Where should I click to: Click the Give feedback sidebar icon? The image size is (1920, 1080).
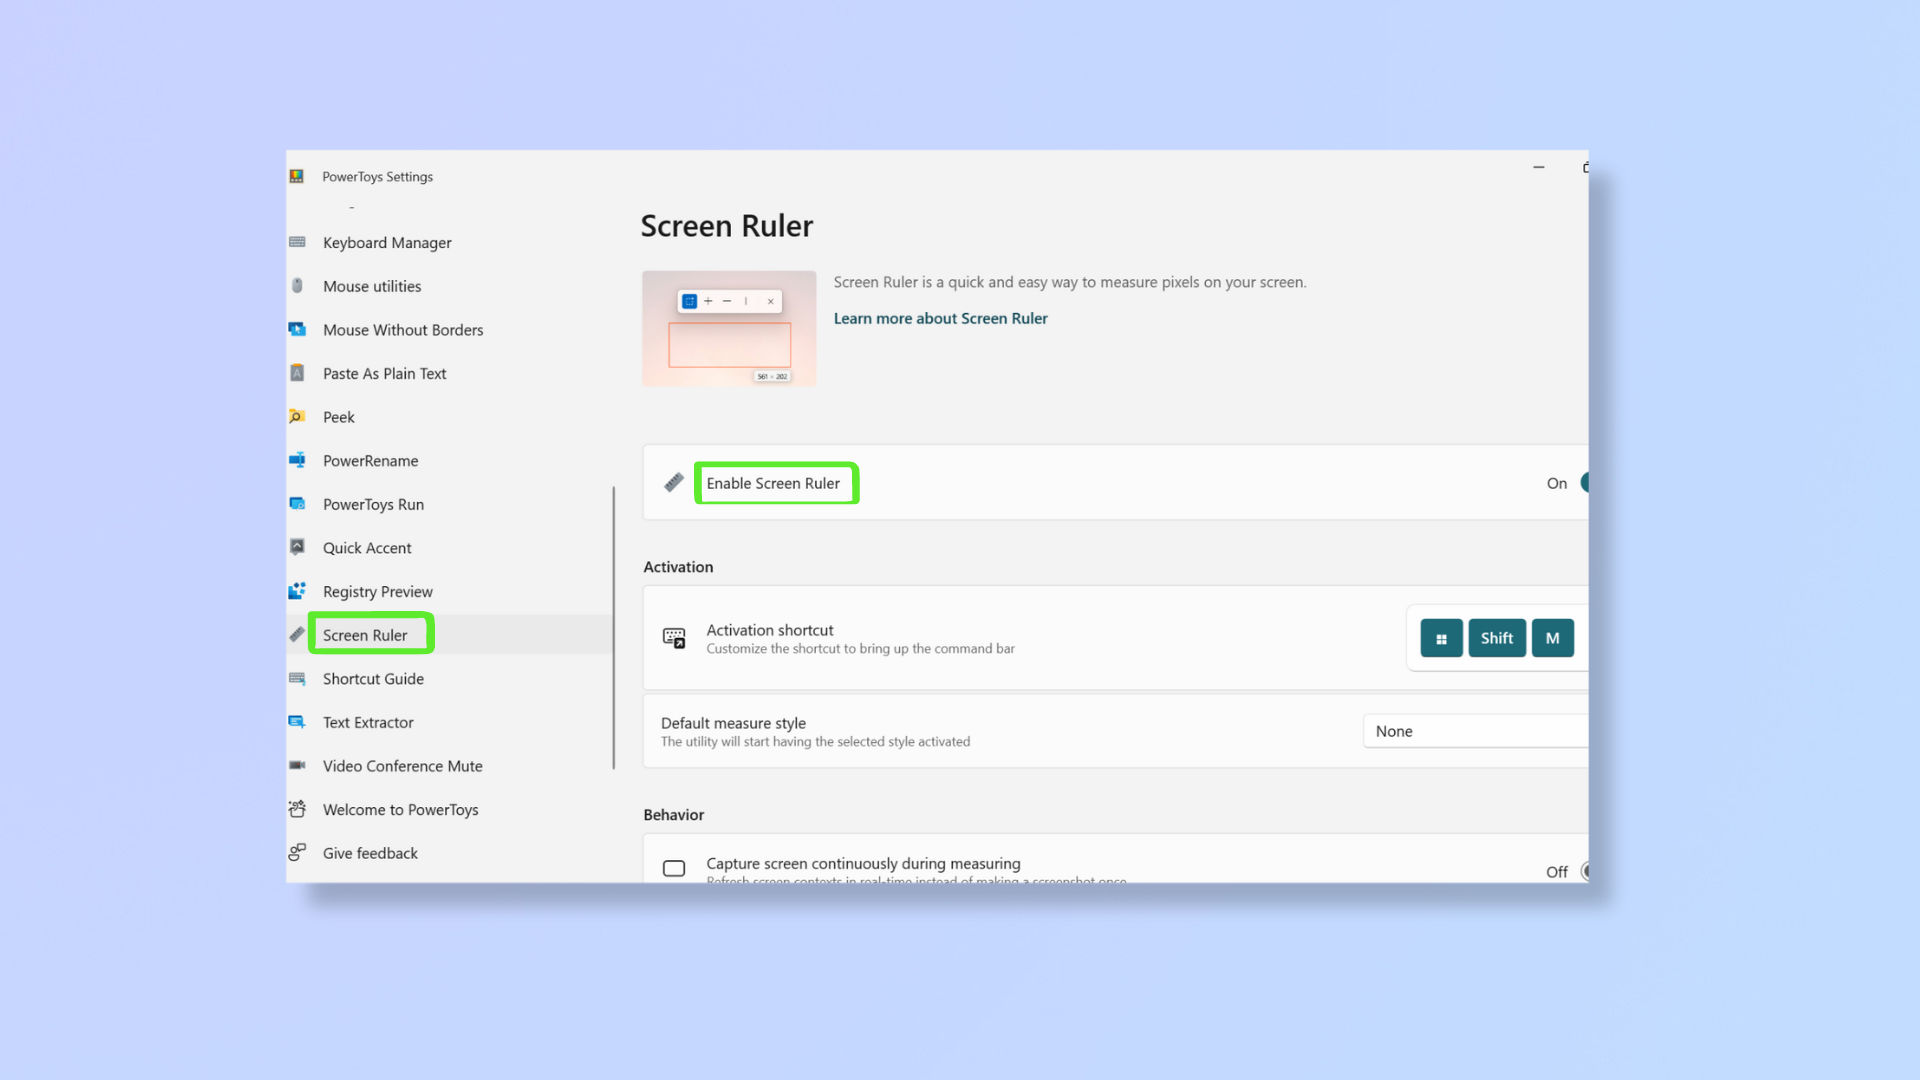[x=297, y=852]
